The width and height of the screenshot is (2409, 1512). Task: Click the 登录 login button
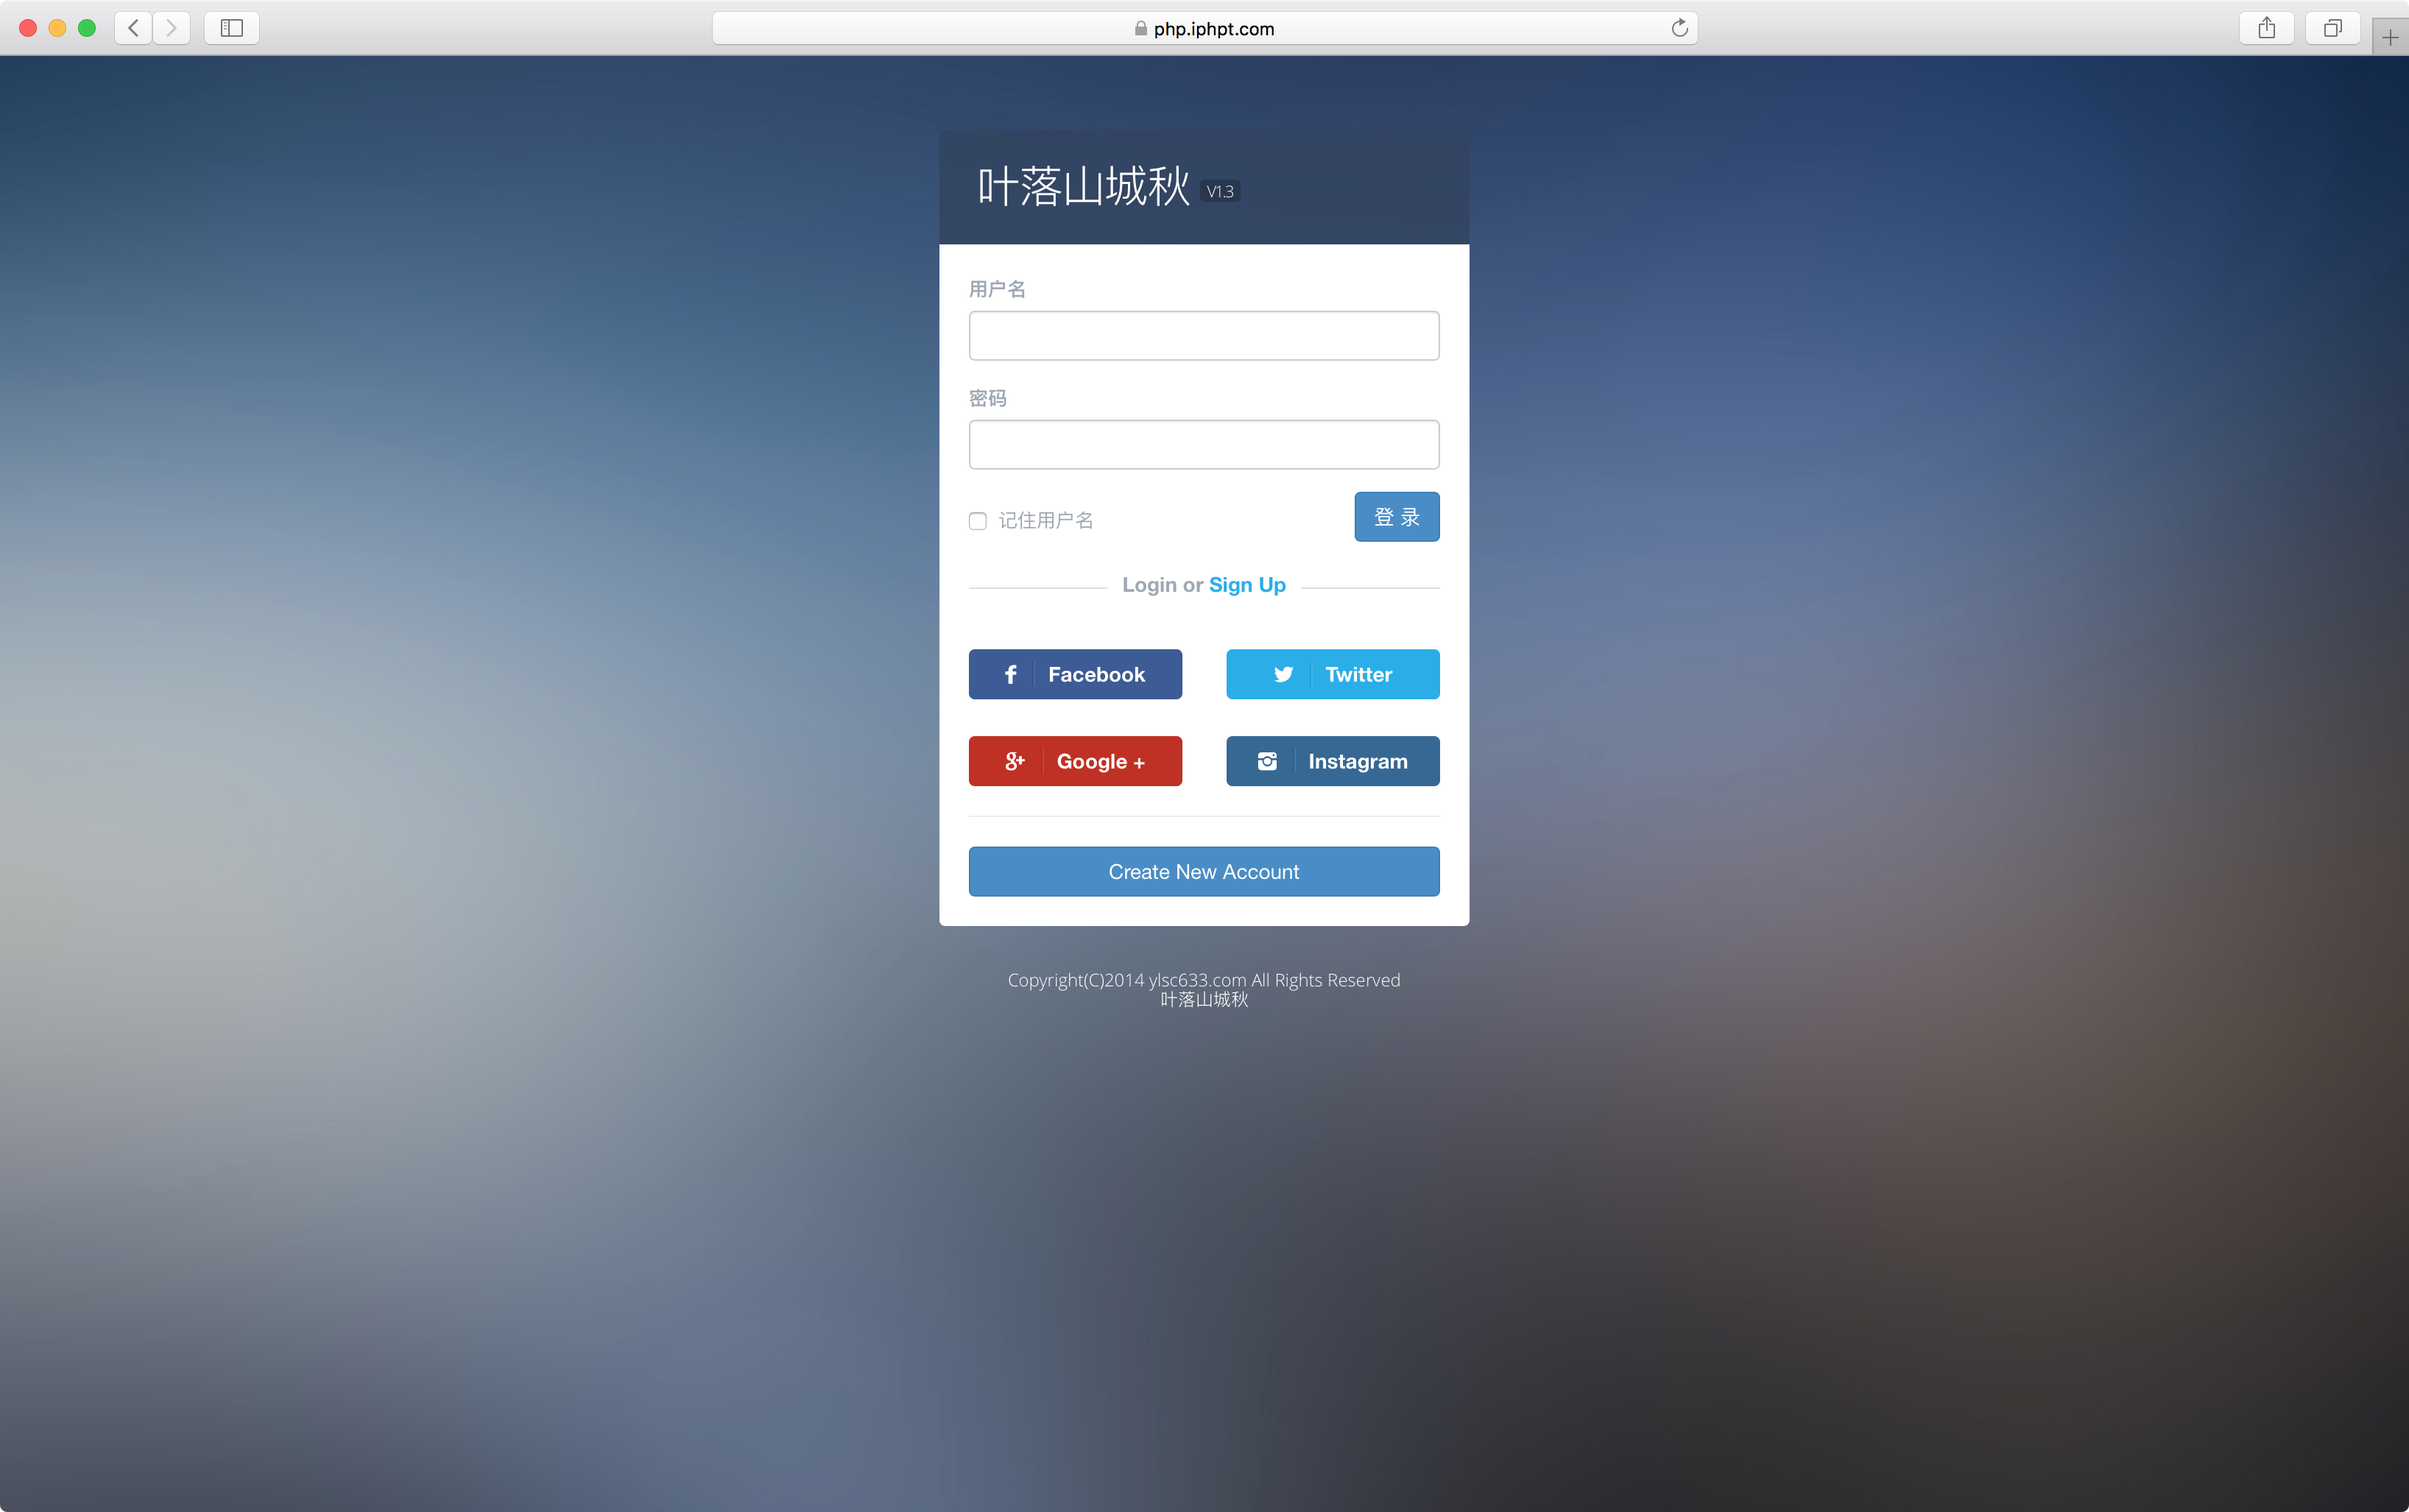(1395, 515)
